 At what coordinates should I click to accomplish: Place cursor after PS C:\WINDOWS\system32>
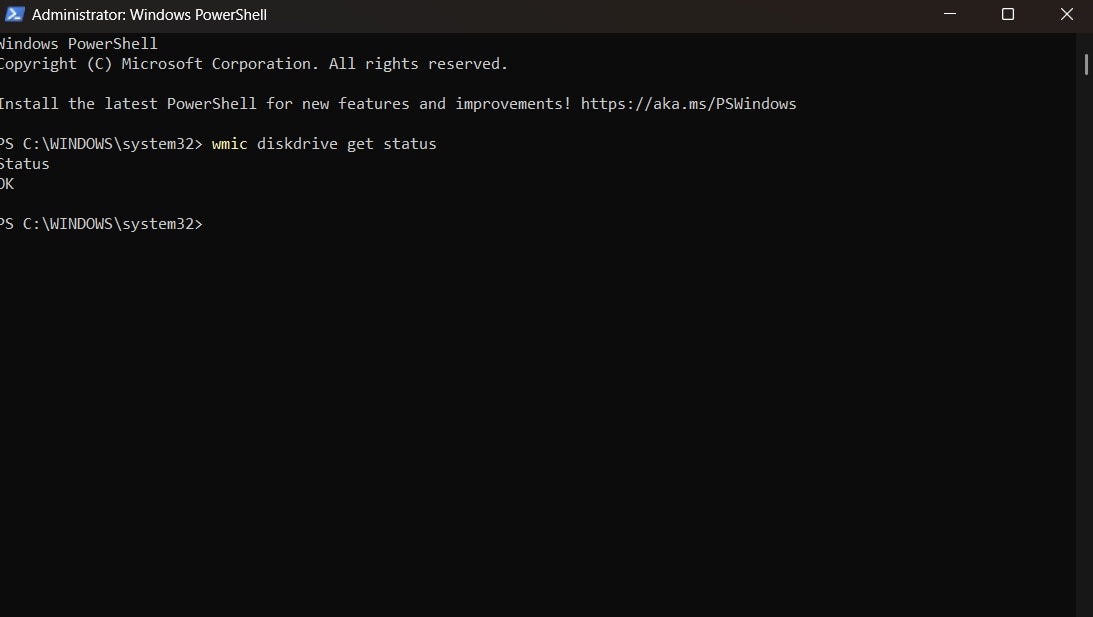point(210,223)
